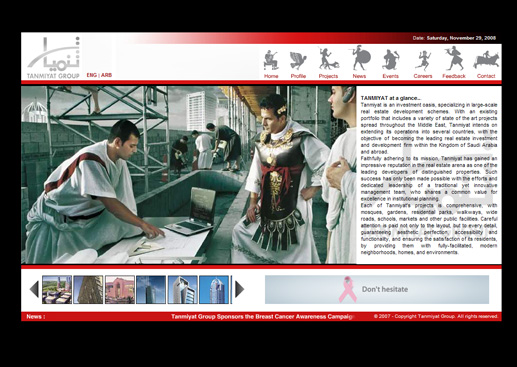Click the Don't hesitate pink ribbon banner
The width and height of the screenshot is (517, 367).
coord(377,289)
